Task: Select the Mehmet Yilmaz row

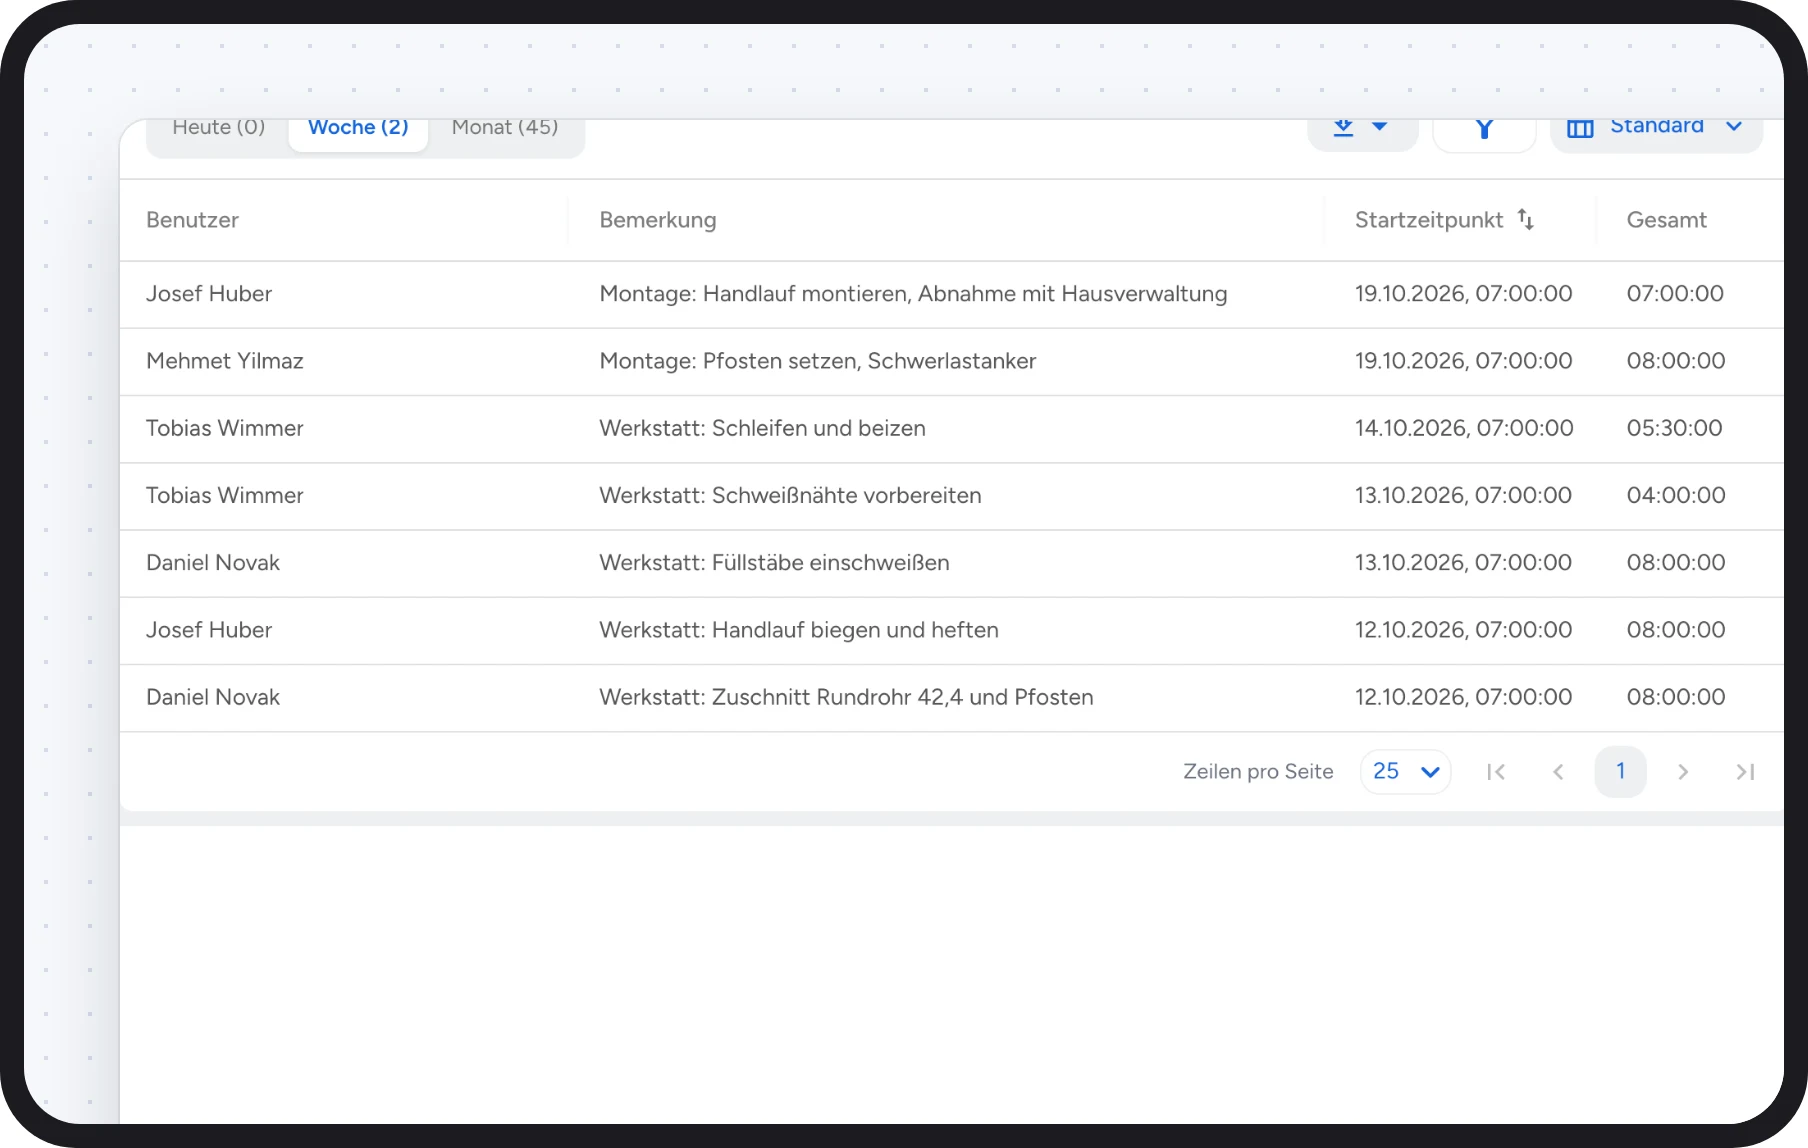Action: (x=951, y=361)
